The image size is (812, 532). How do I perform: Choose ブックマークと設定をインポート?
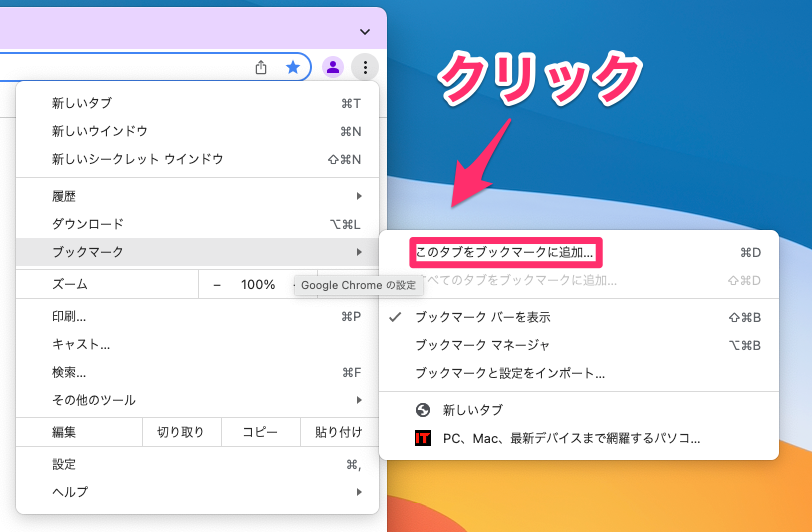[510, 373]
